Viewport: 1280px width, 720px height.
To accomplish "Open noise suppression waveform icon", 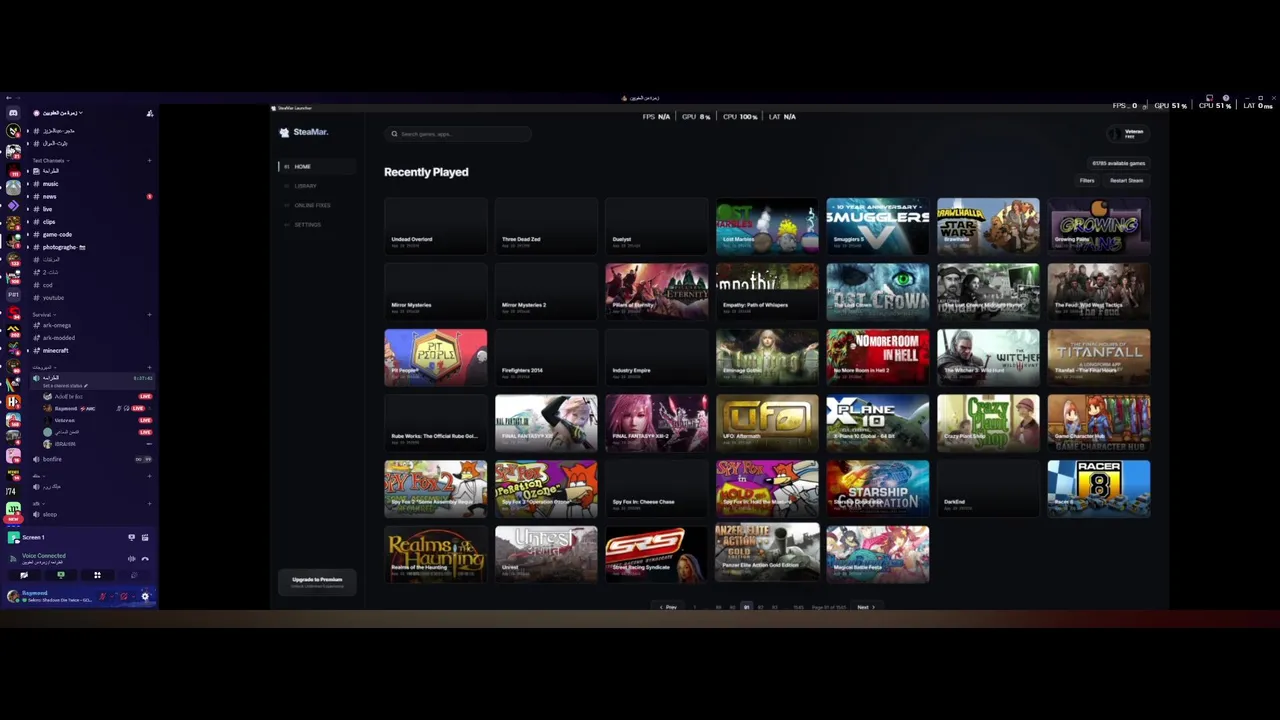I will click(131, 559).
